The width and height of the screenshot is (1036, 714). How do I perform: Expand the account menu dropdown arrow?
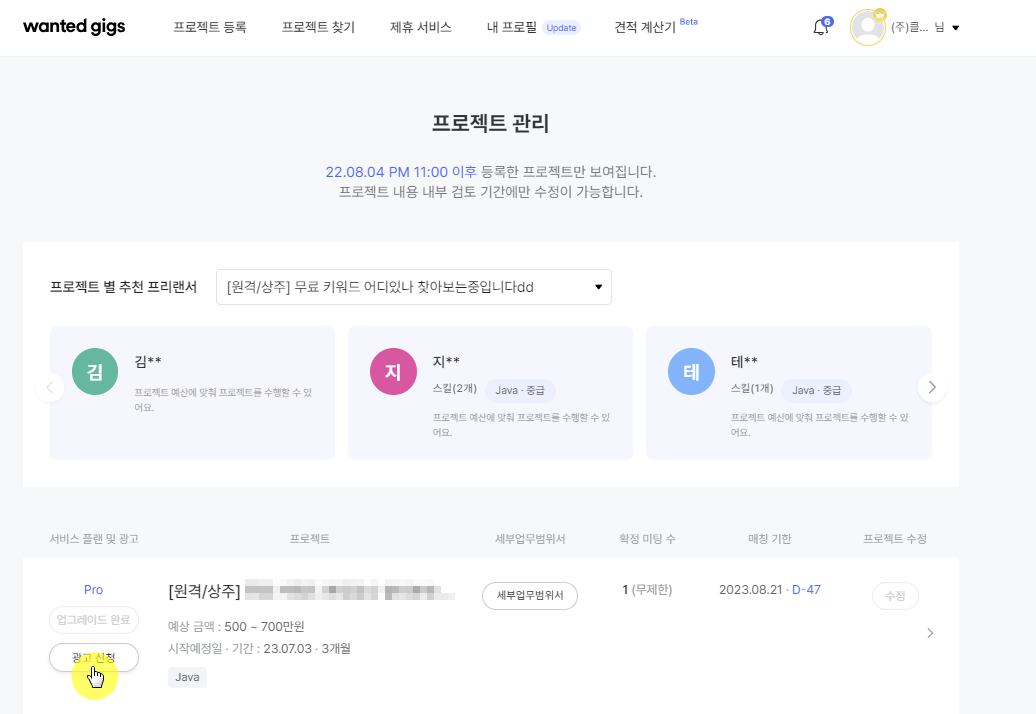(955, 28)
